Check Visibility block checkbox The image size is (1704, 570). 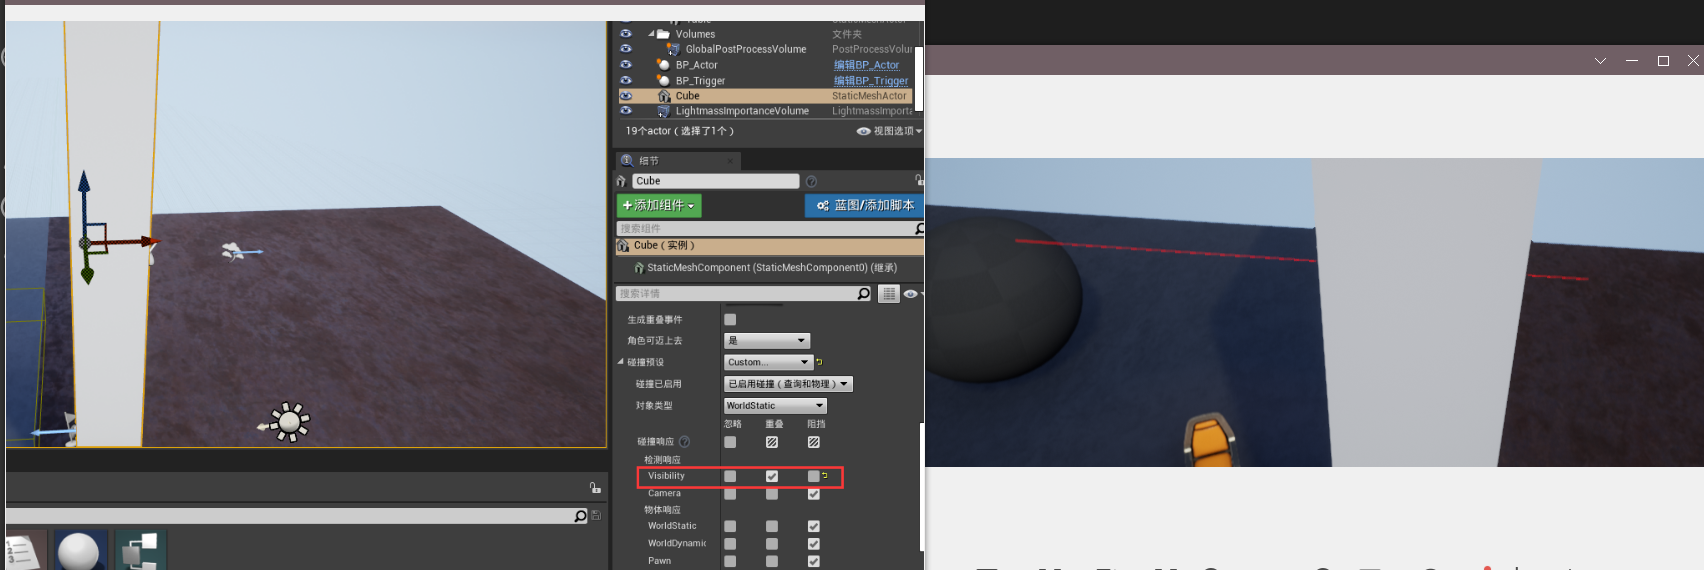pos(813,476)
